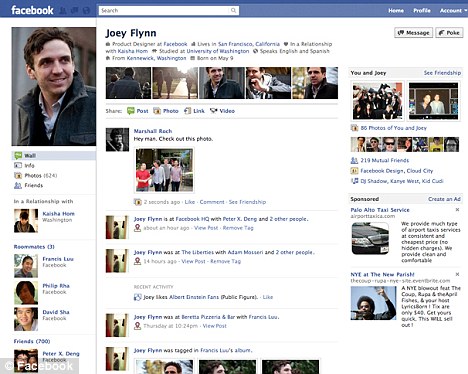Open Francis Luu roommate profile
The image size is (468, 374).
[58, 259]
